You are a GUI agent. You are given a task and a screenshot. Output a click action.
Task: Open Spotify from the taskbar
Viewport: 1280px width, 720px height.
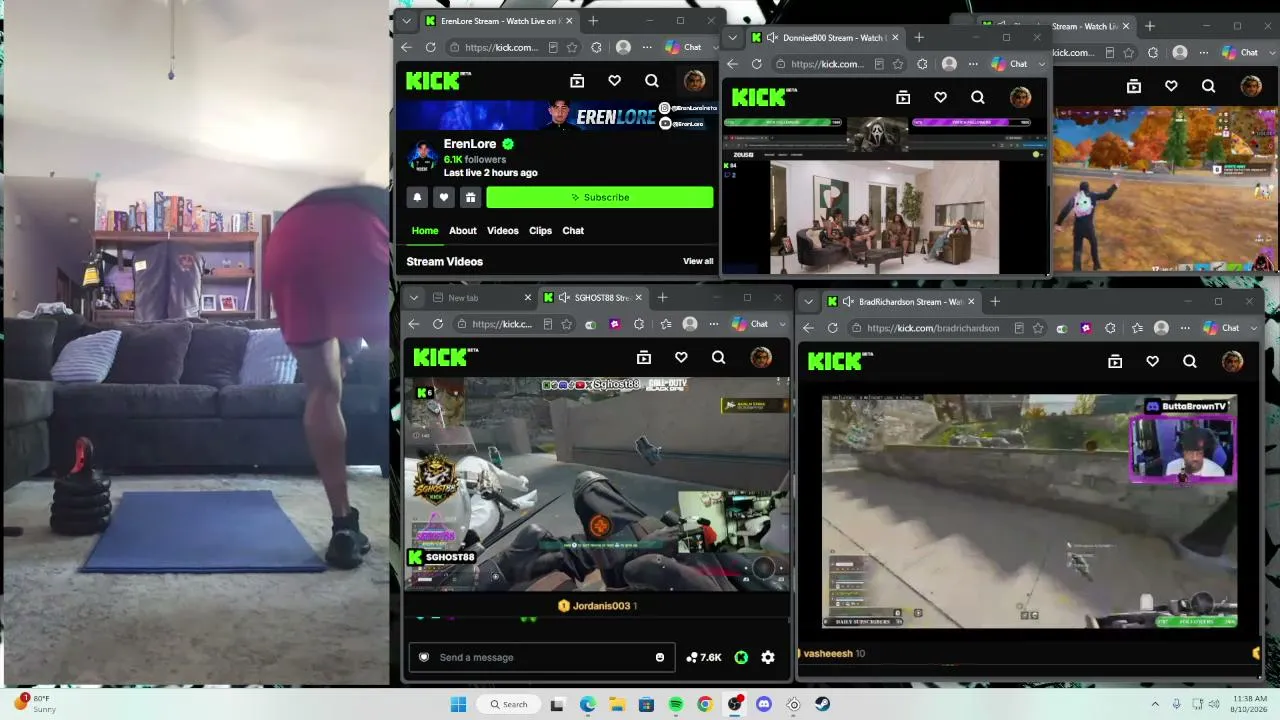click(676, 704)
